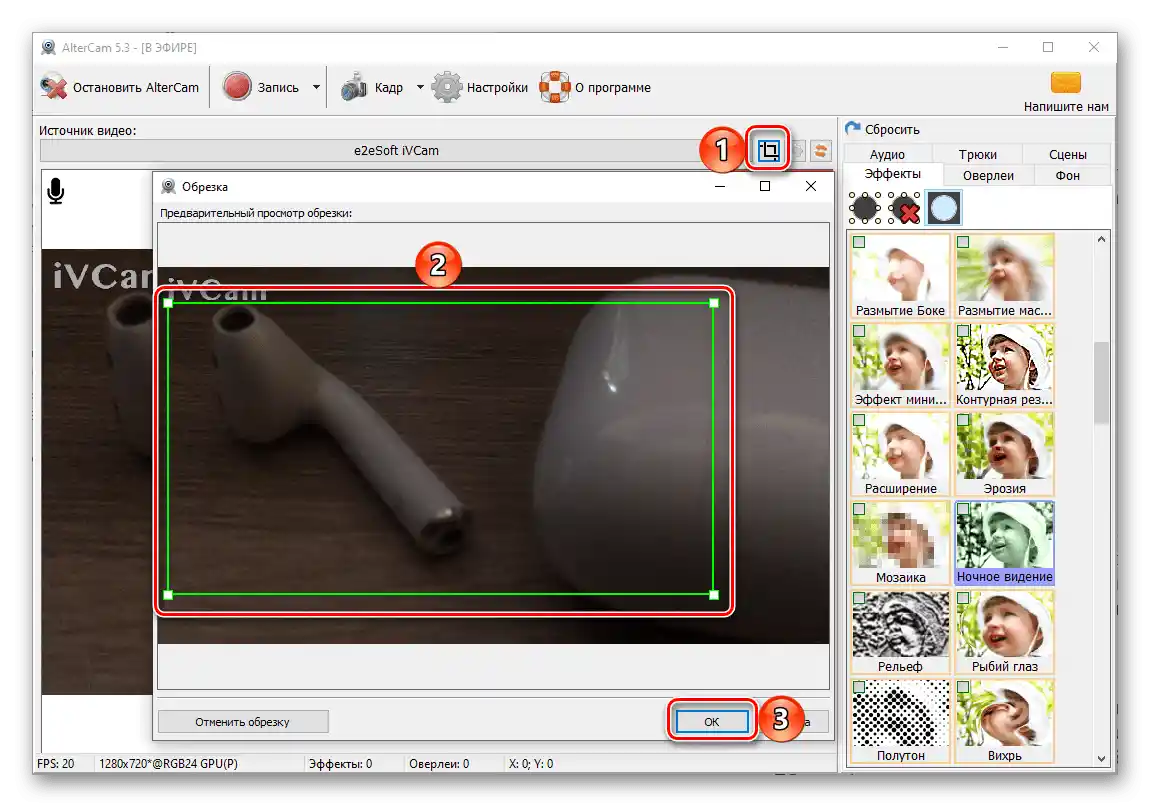Viewport: 1150px width, 807px height.
Task: Click the 1280x720*@RGB24 GPU(P) status text
Action: [169, 764]
